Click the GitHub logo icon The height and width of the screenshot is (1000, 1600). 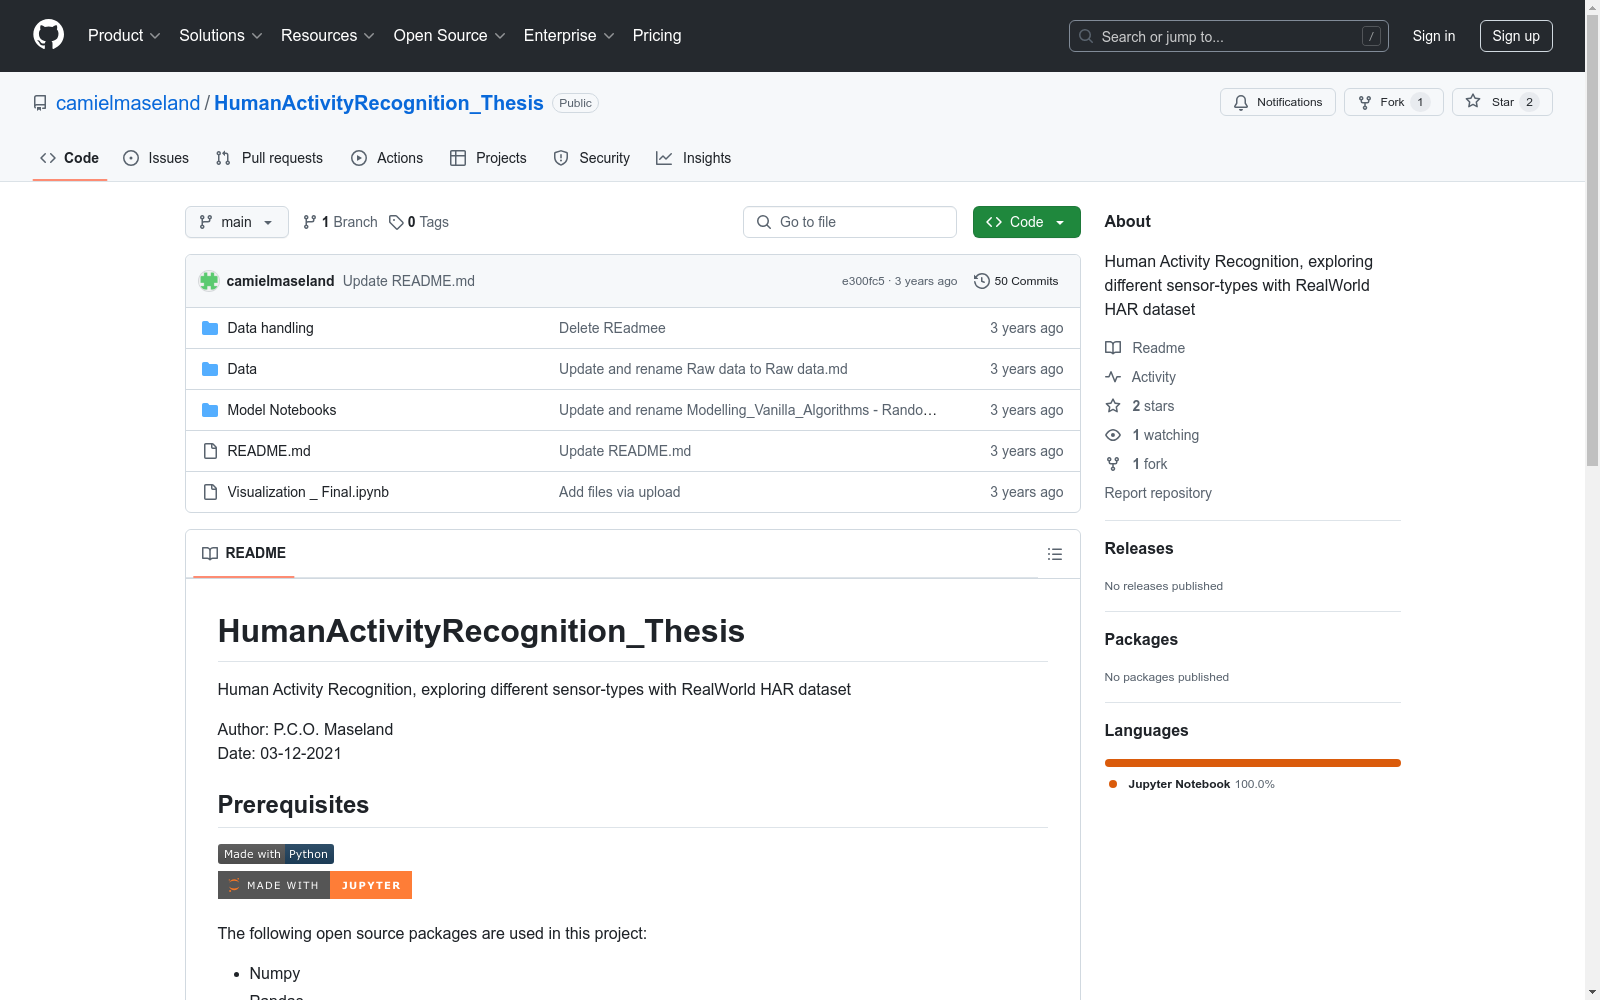[48, 35]
